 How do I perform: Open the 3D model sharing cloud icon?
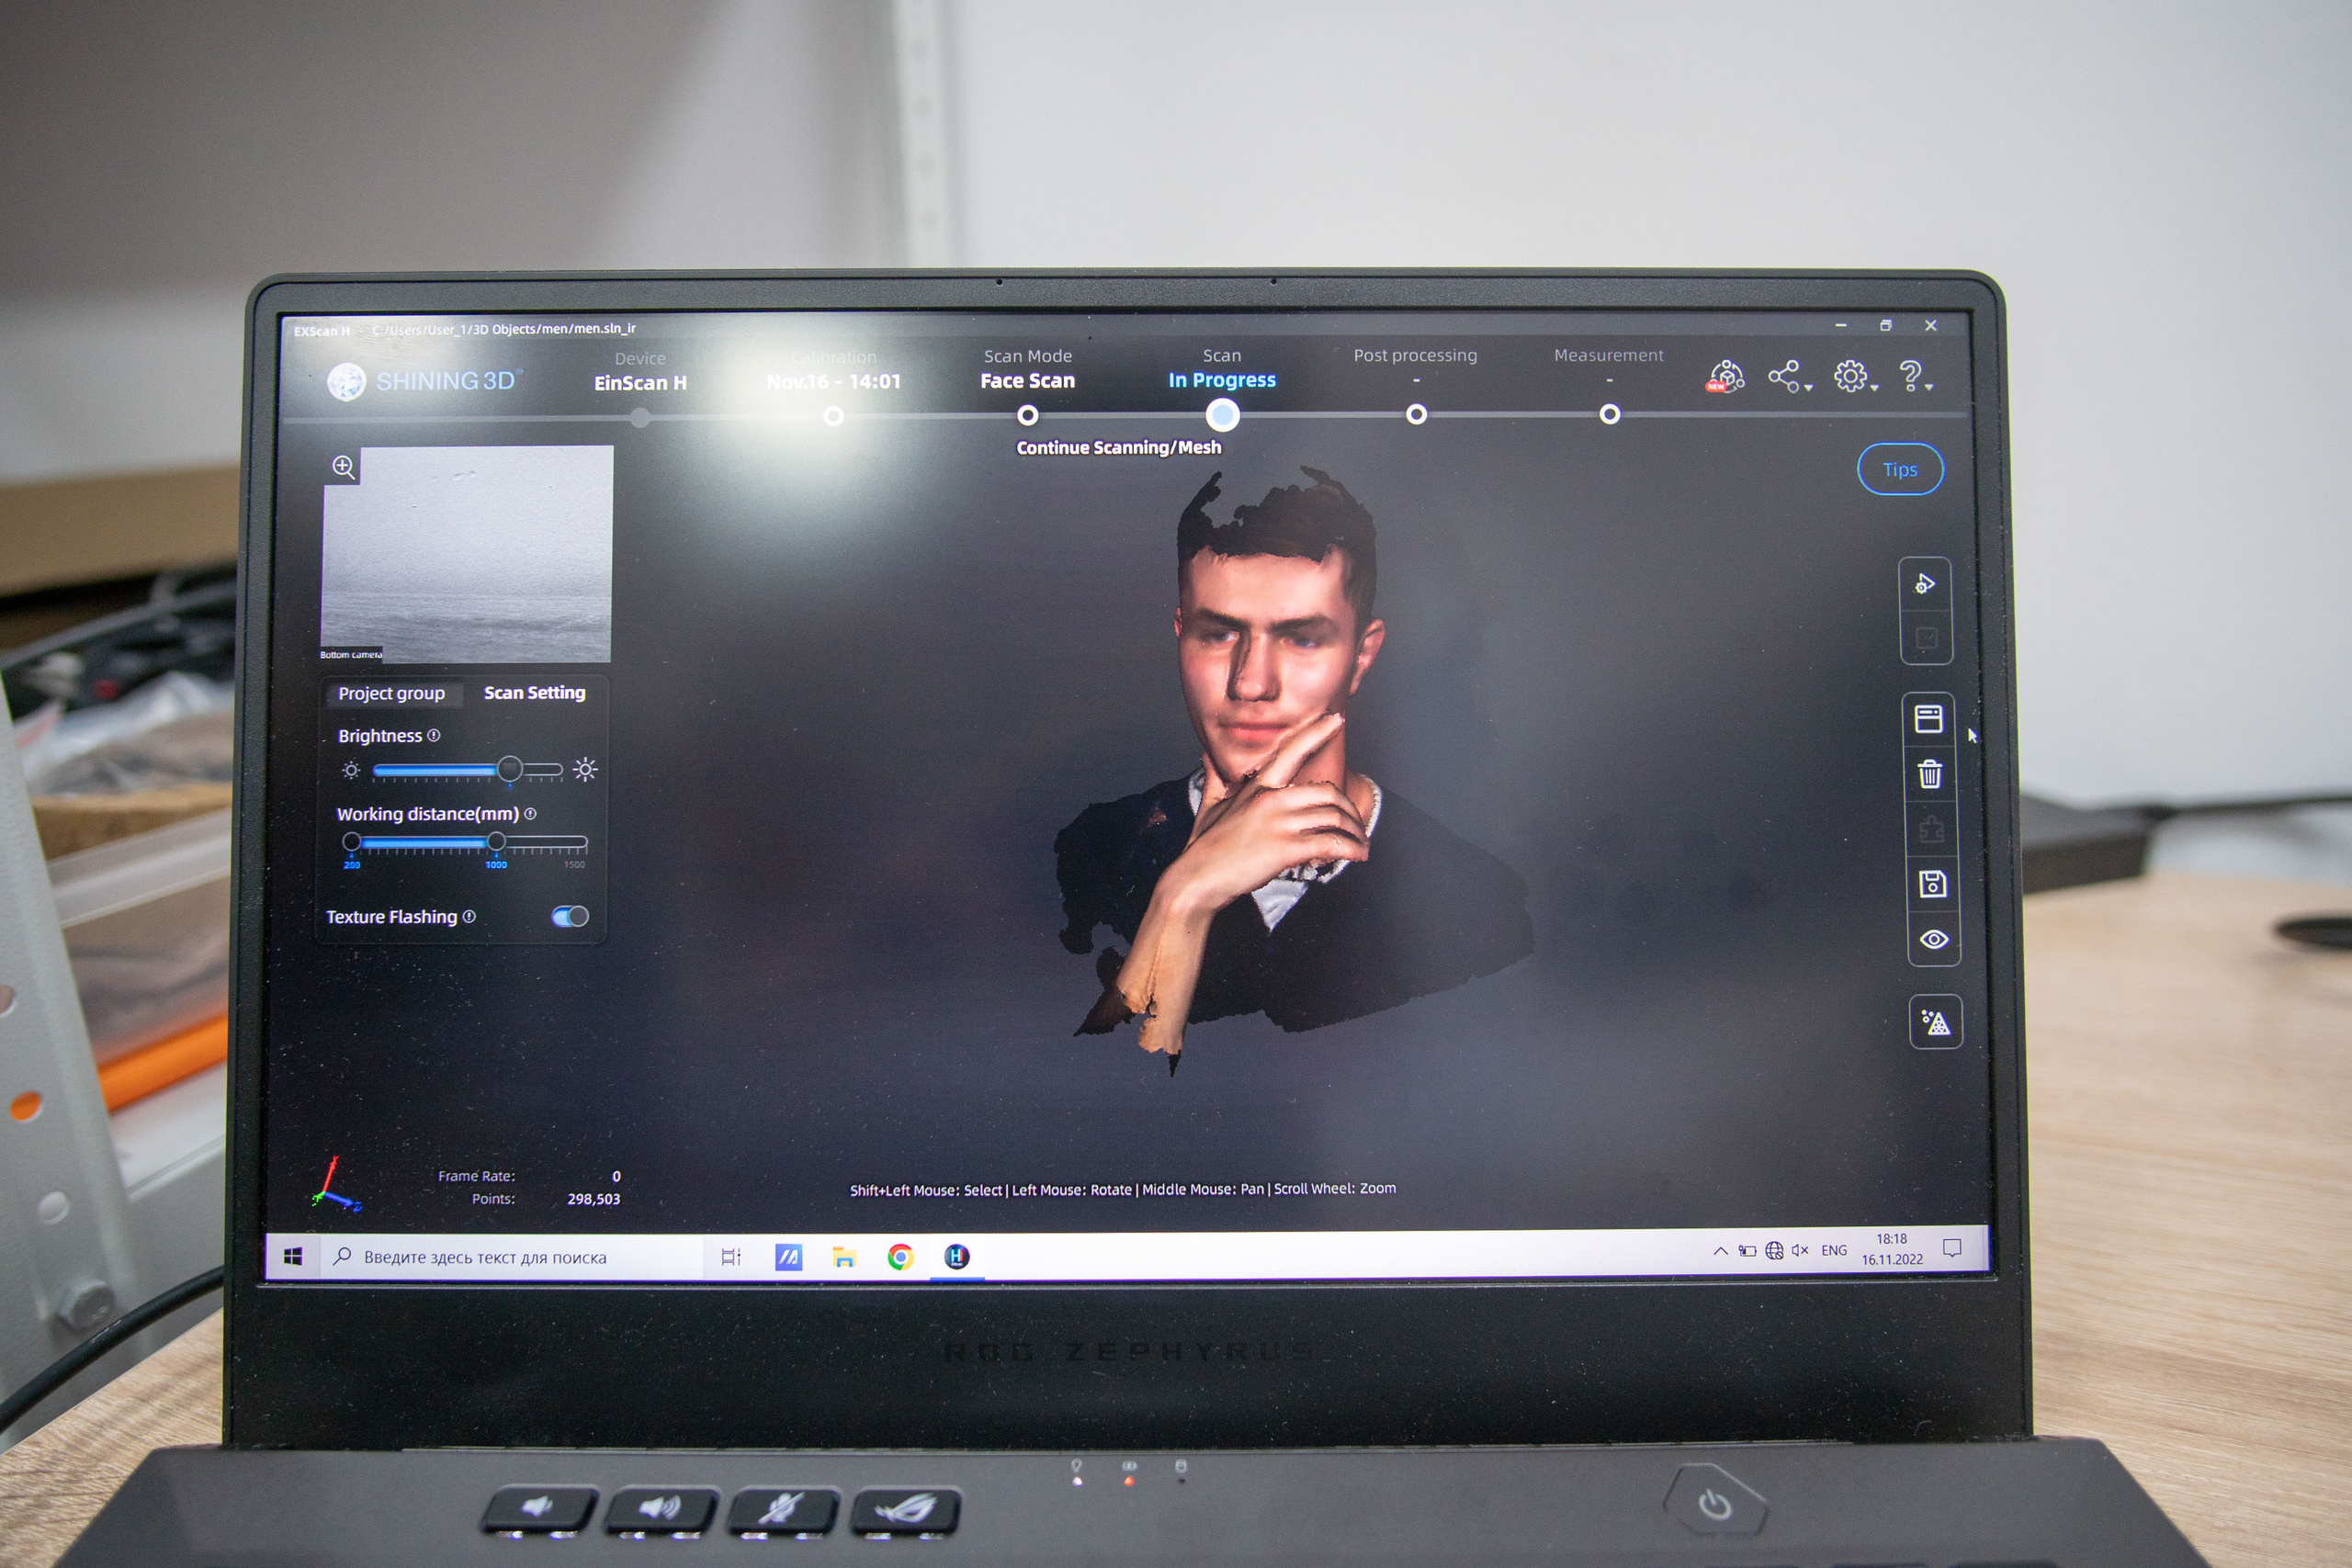(1726, 377)
